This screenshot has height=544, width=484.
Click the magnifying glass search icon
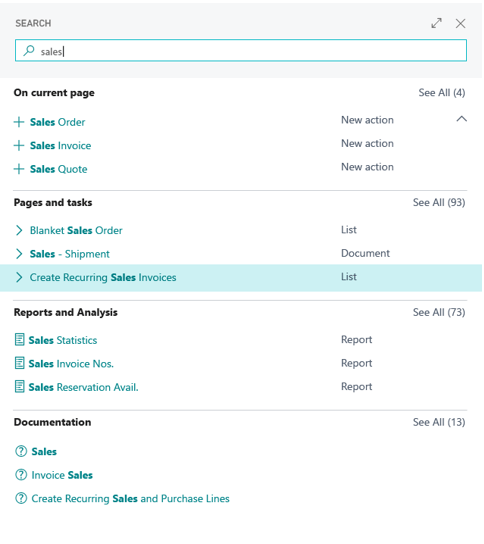click(x=29, y=51)
